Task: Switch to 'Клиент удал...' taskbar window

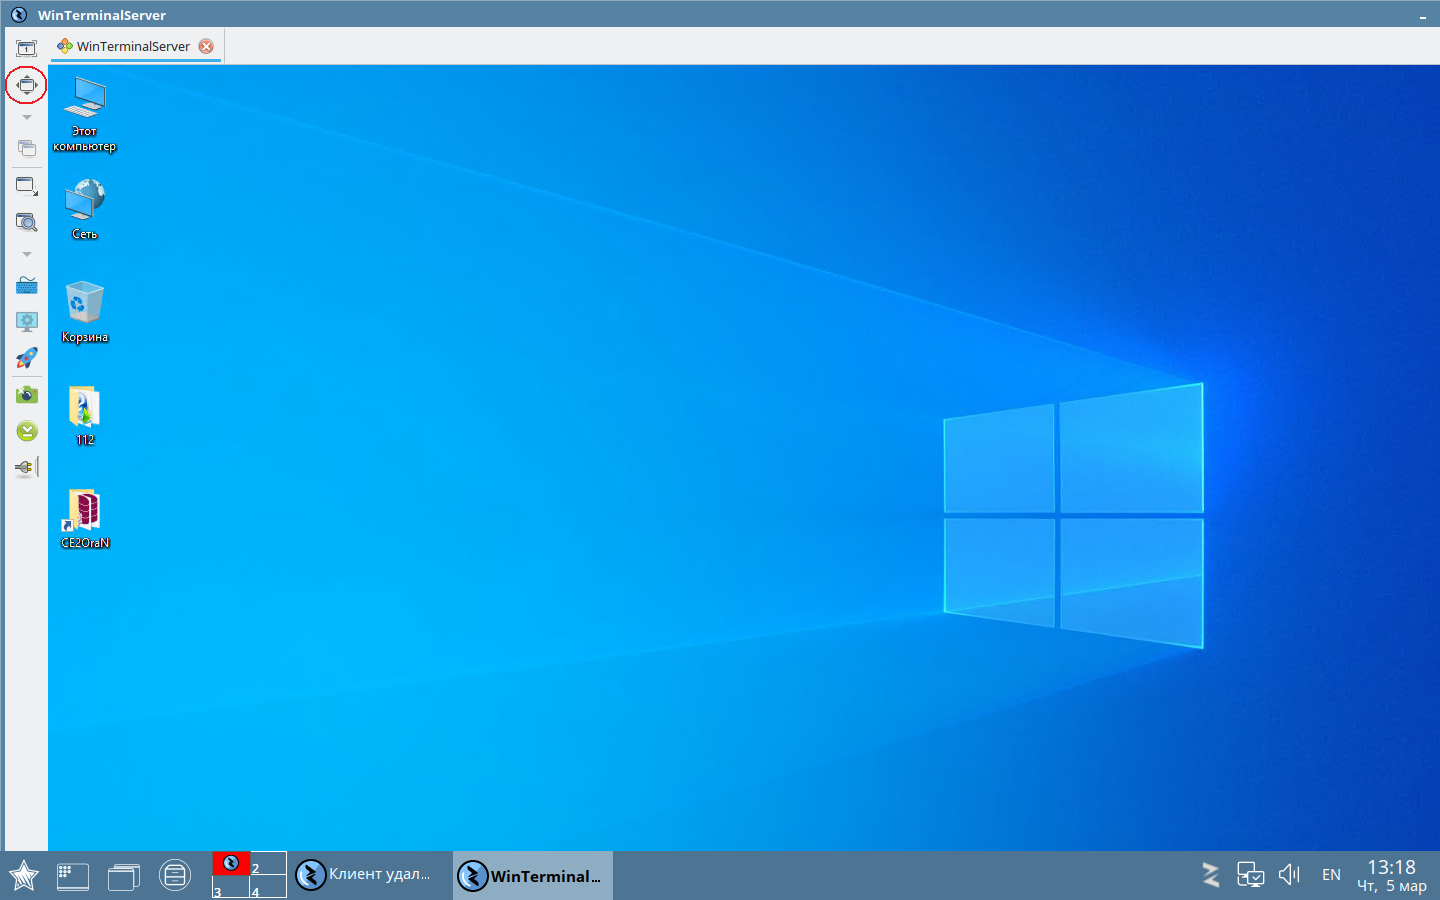Action: coord(371,875)
